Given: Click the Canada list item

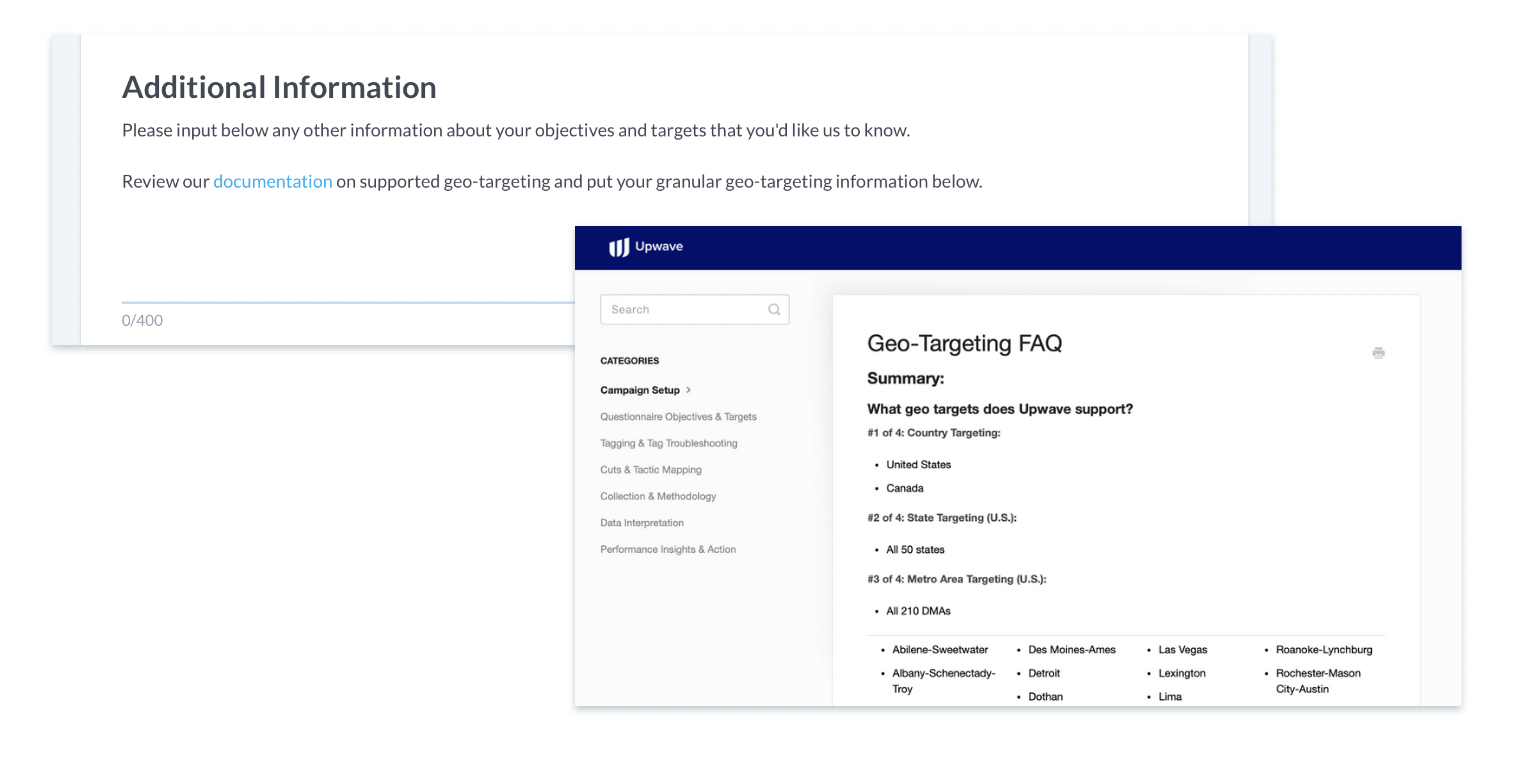Looking at the screenshot, I should [905, 489].
